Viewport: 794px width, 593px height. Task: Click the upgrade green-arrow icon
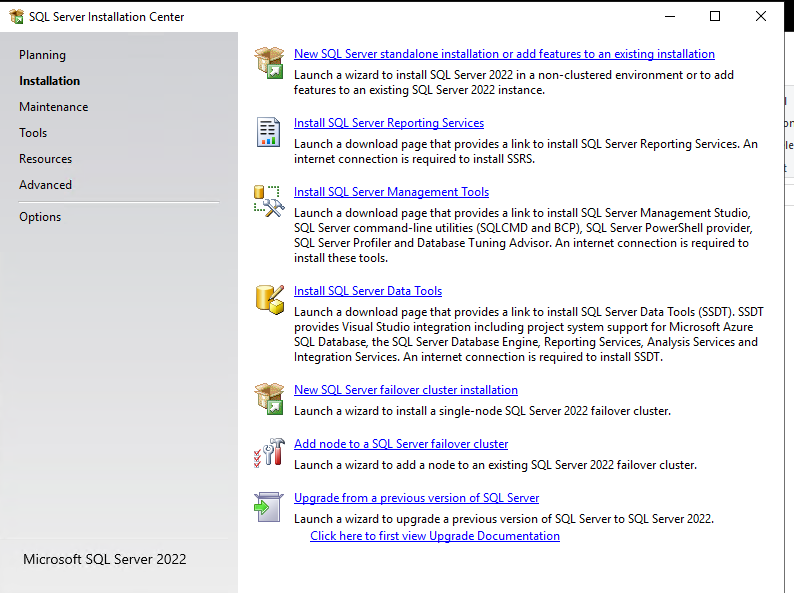pos(268,506)
